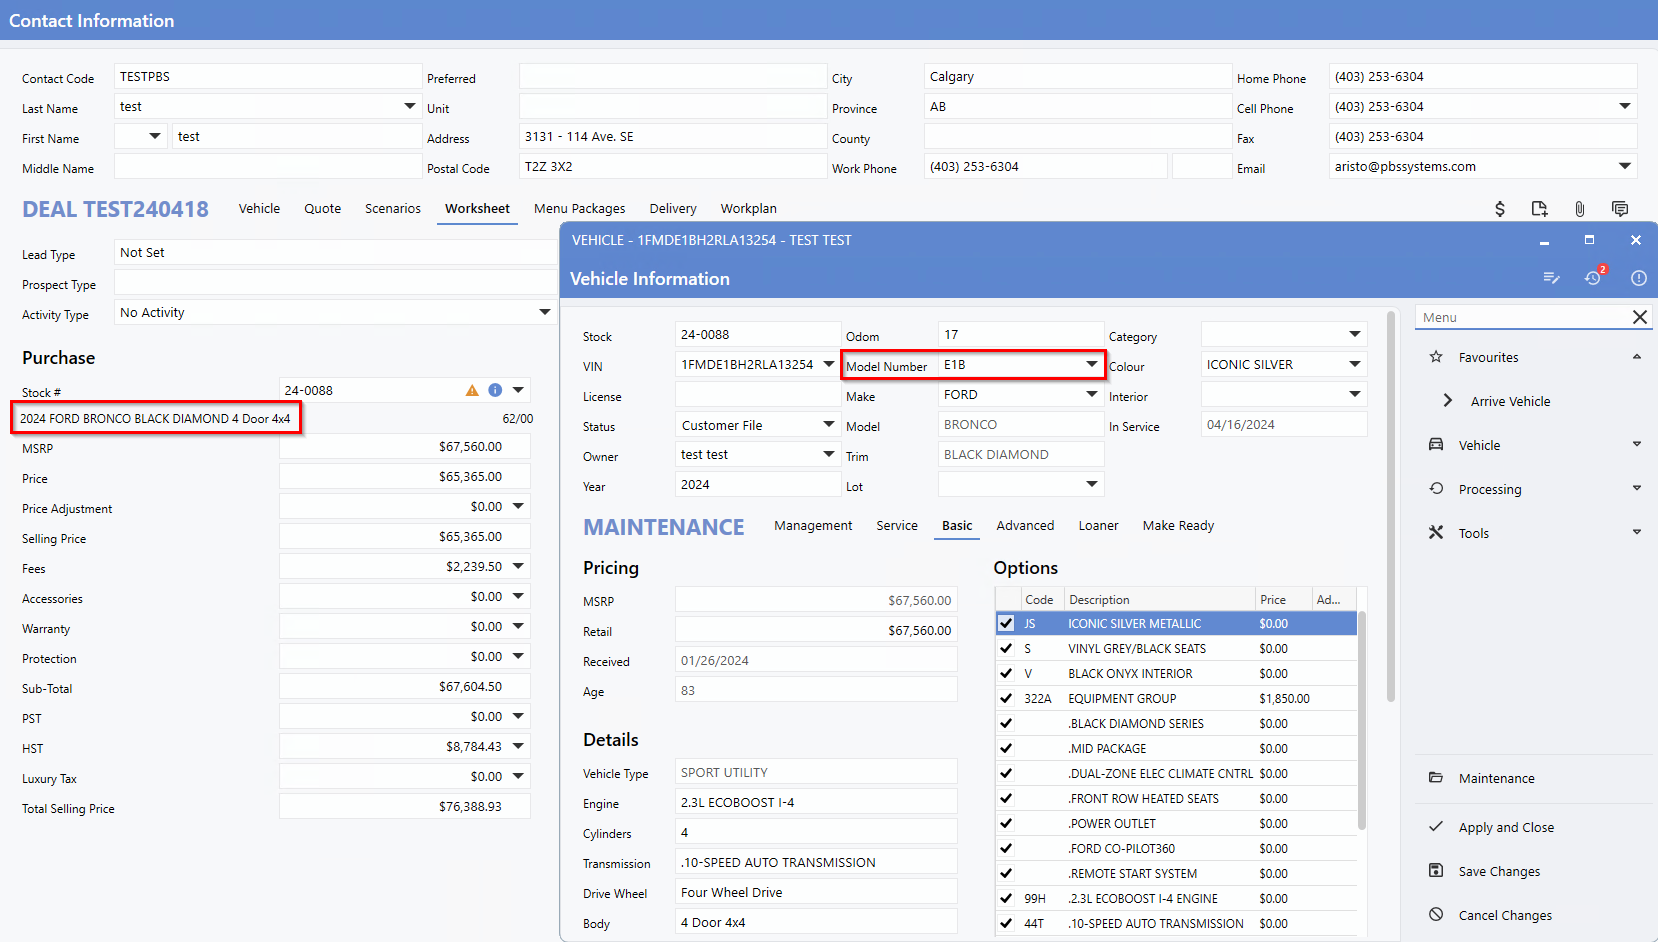The image size is (1658, 942).
Task: Click the Price column header
Action: pos(1283,599)
